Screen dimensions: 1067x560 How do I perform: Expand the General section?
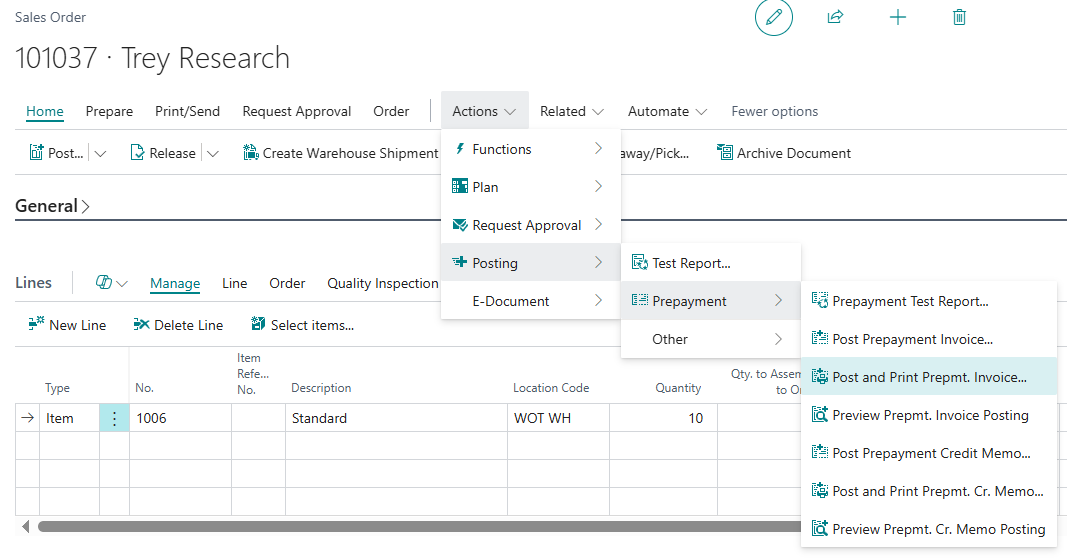coord(52,205)
